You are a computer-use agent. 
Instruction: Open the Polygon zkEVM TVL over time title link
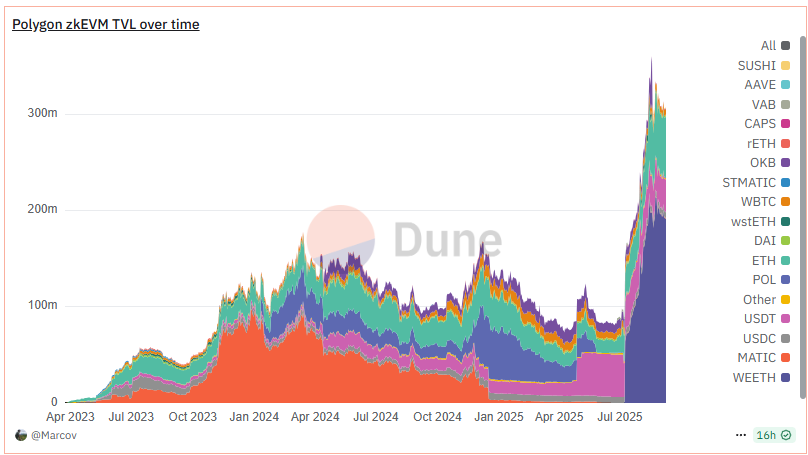point(106,24)
